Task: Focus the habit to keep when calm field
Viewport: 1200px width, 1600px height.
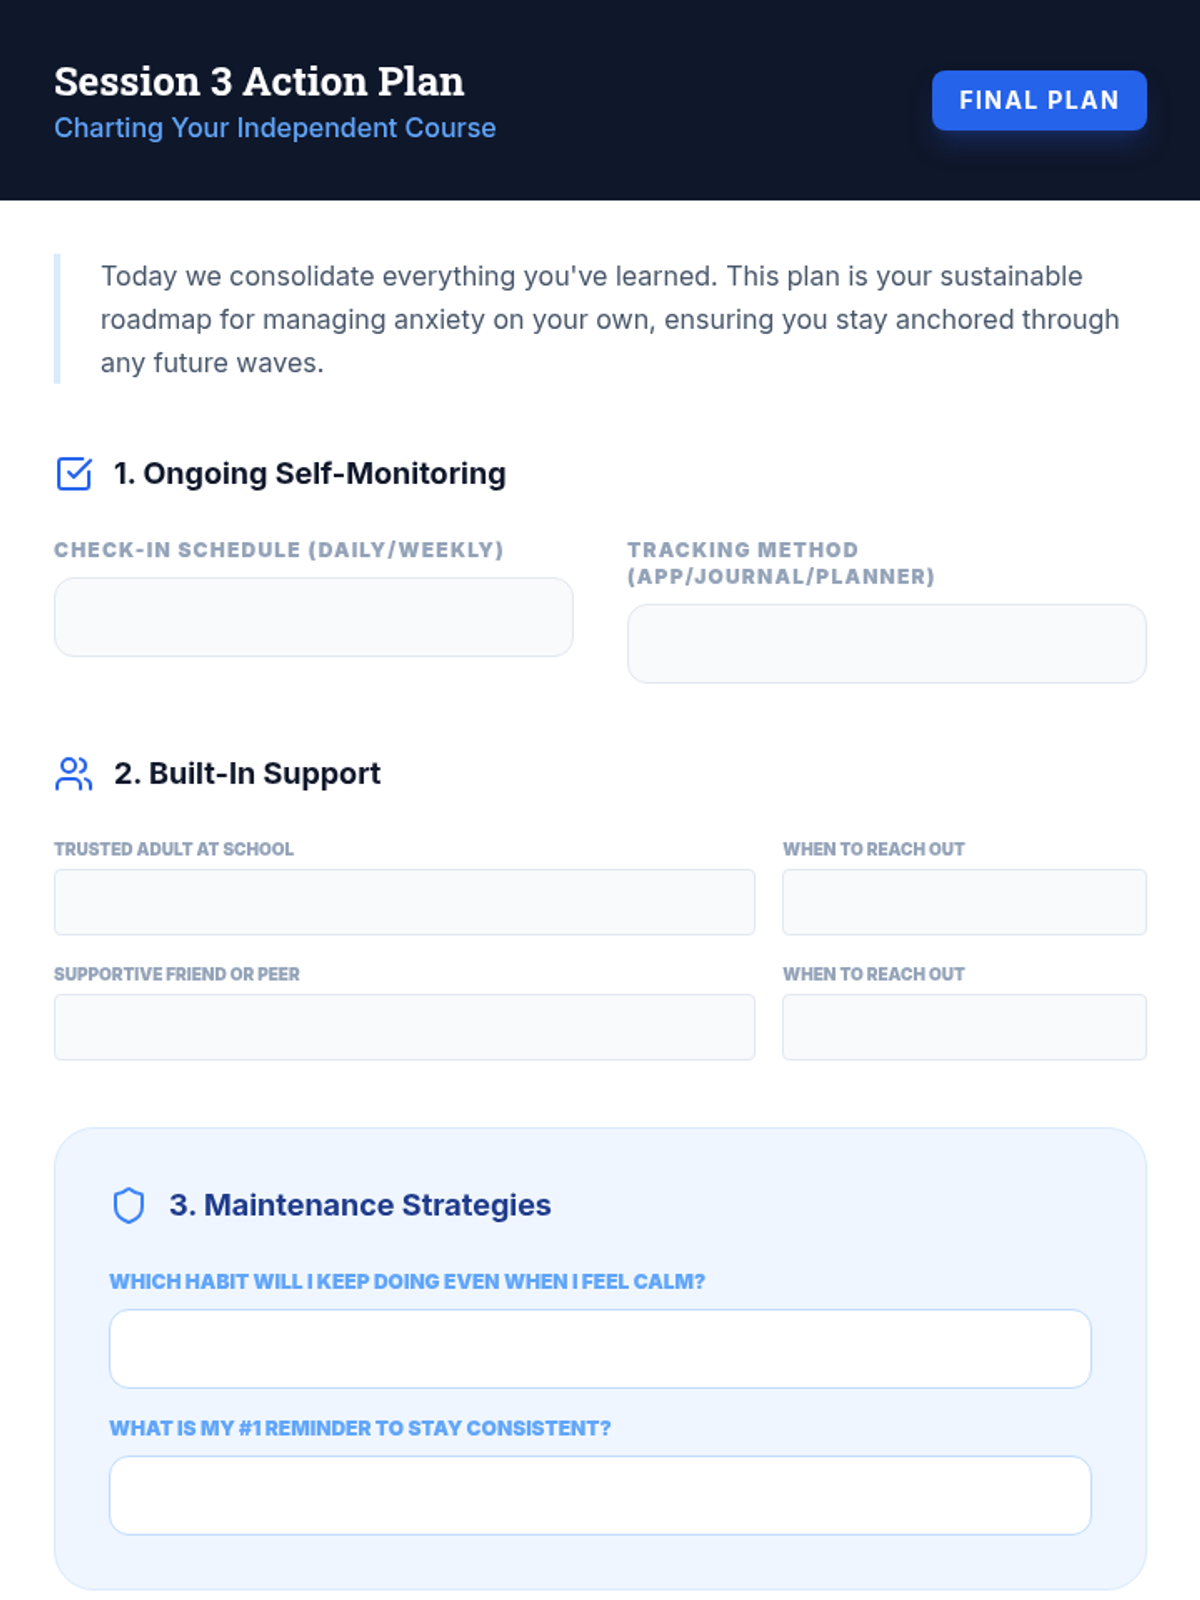Action: (x=600, y=1349)
